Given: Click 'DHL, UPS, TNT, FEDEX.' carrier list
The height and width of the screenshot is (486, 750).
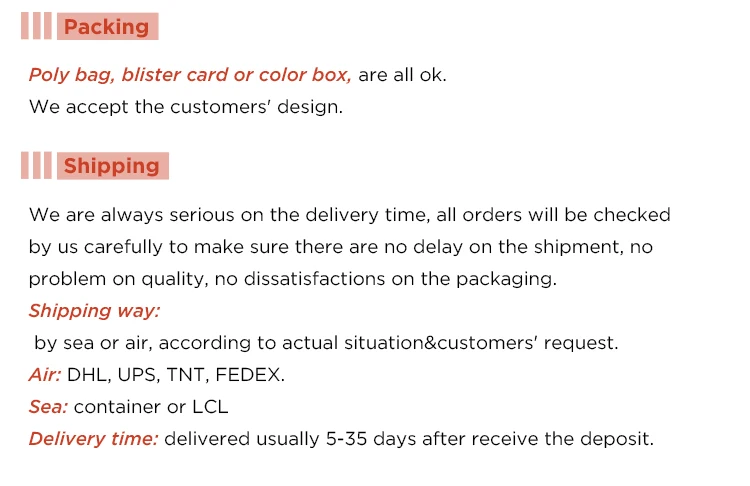Looking at the screenshot, I should tap(176, 375).
